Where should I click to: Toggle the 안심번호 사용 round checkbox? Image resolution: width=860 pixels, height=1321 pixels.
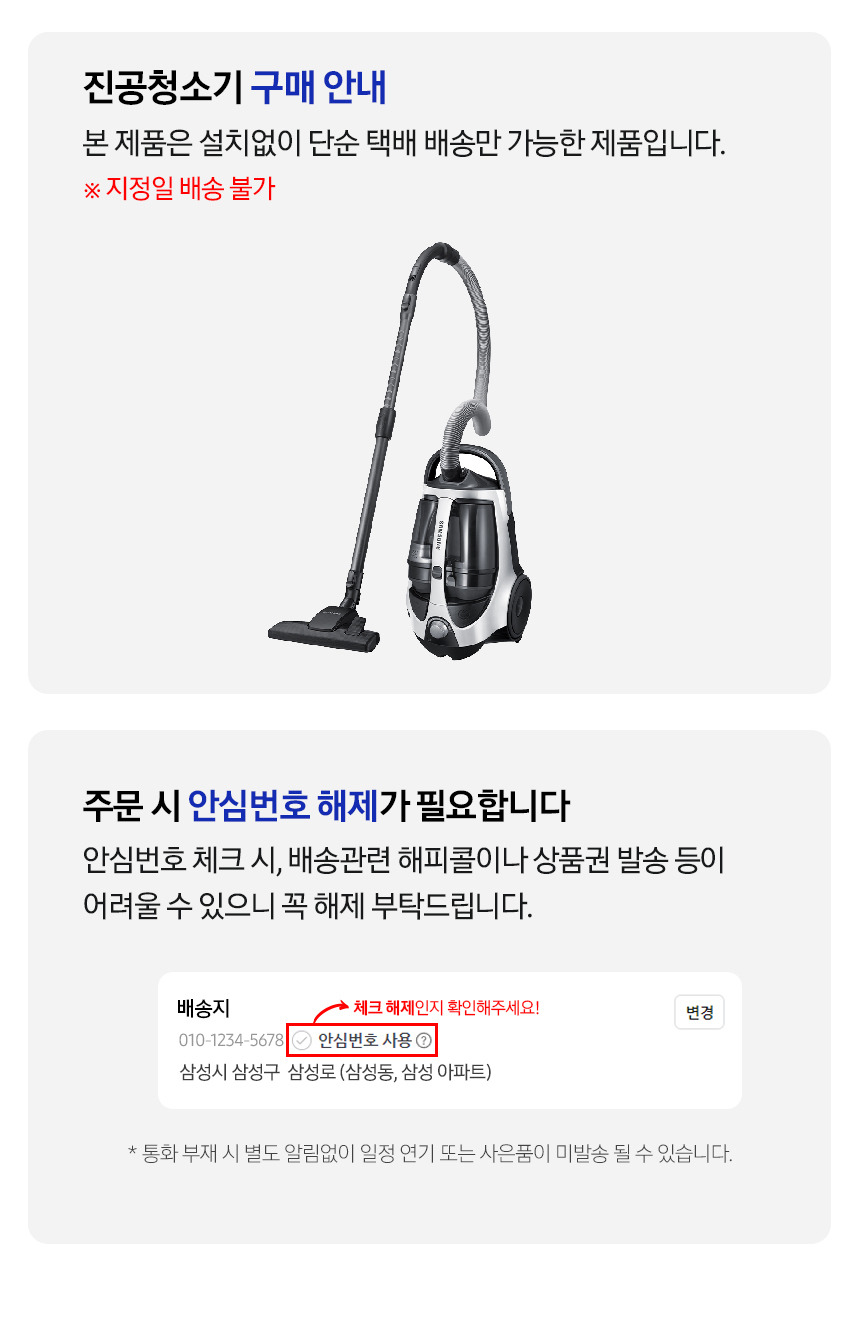click(x=302, y=1041)
